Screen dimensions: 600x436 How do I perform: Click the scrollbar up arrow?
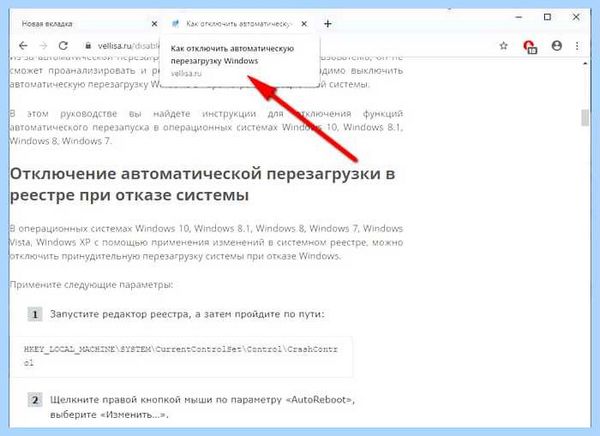tap(585, 63)
